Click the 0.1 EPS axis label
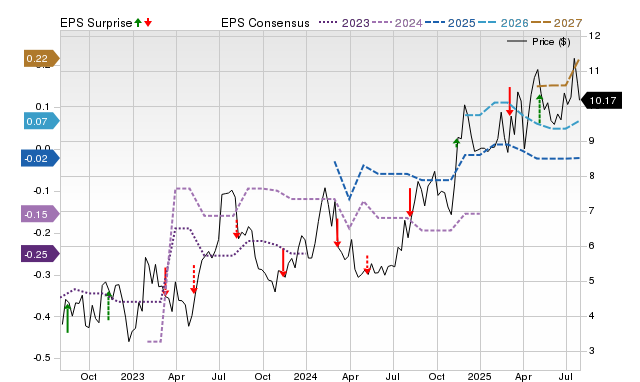This screenshot has height=382, width=640. (42, 107)
